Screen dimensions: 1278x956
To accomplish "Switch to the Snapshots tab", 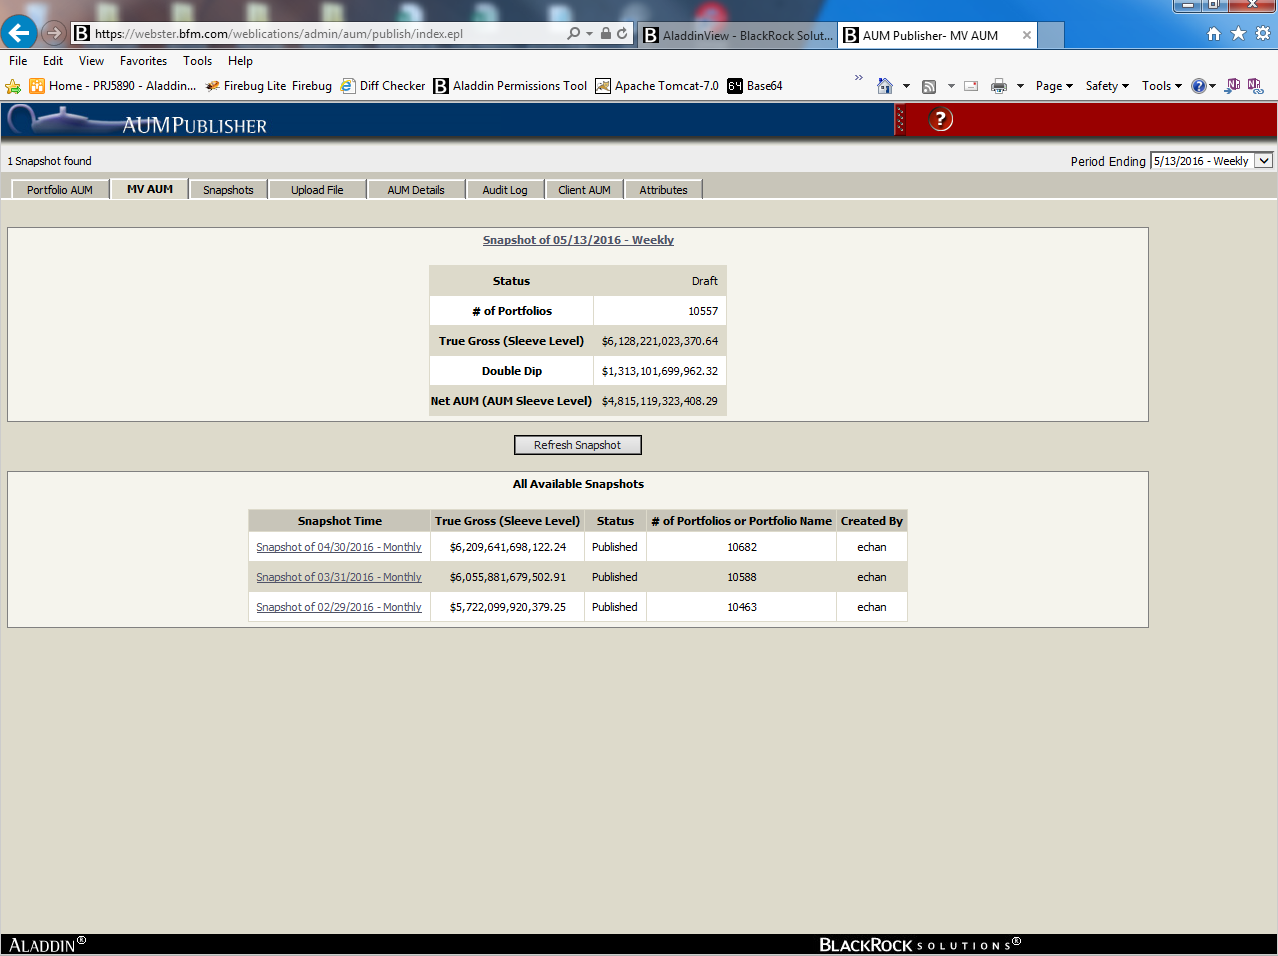I will [228, 190].
